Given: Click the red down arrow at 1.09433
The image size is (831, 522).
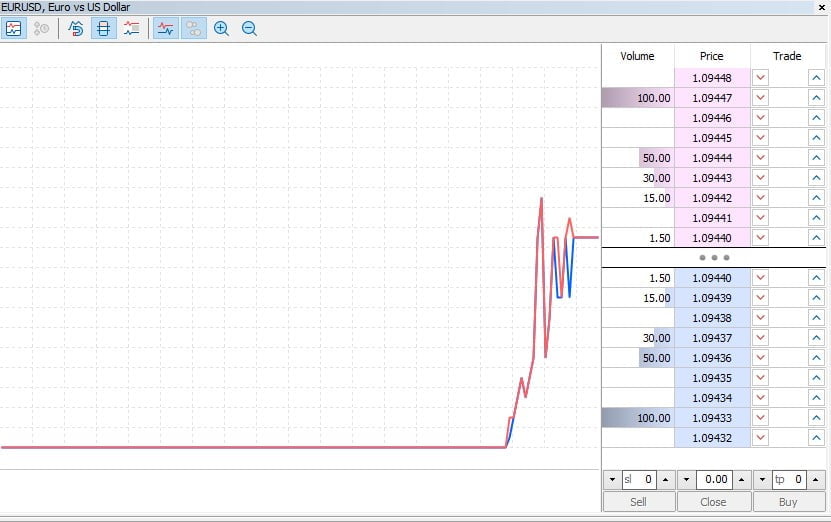Looking at the screenshot, I should [x=761, y=418].
